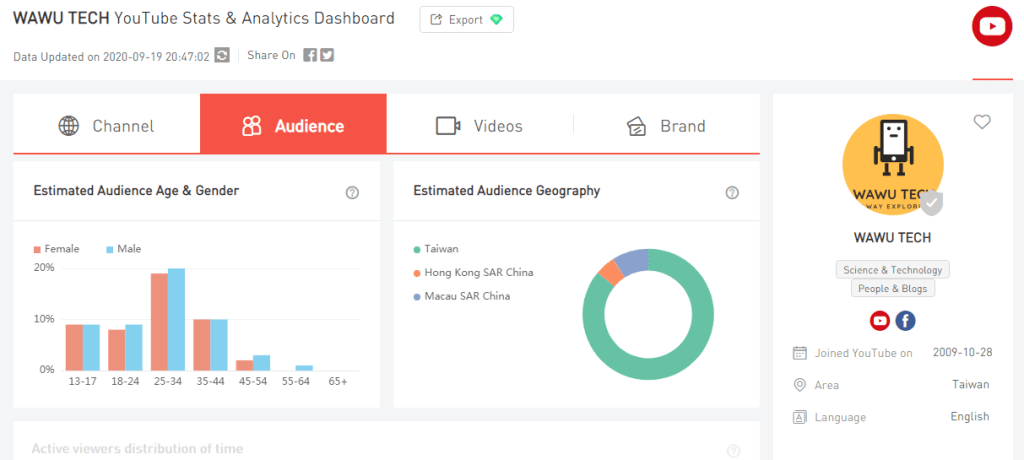Viewport: 1024px width, 460px height.
Task: Switch to the Videos tab
Action: point(480,126)
